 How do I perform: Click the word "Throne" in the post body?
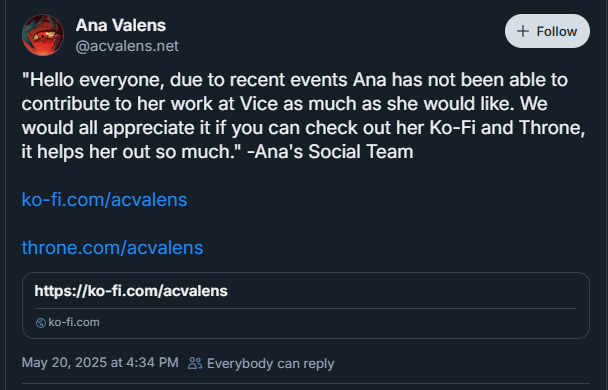[x=550, y=128]
